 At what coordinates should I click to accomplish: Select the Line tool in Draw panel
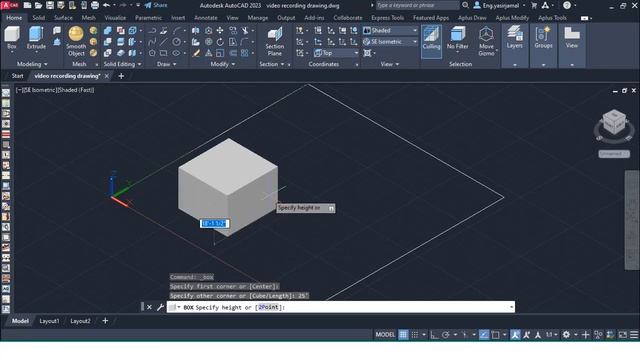click(x=163, y=42)
